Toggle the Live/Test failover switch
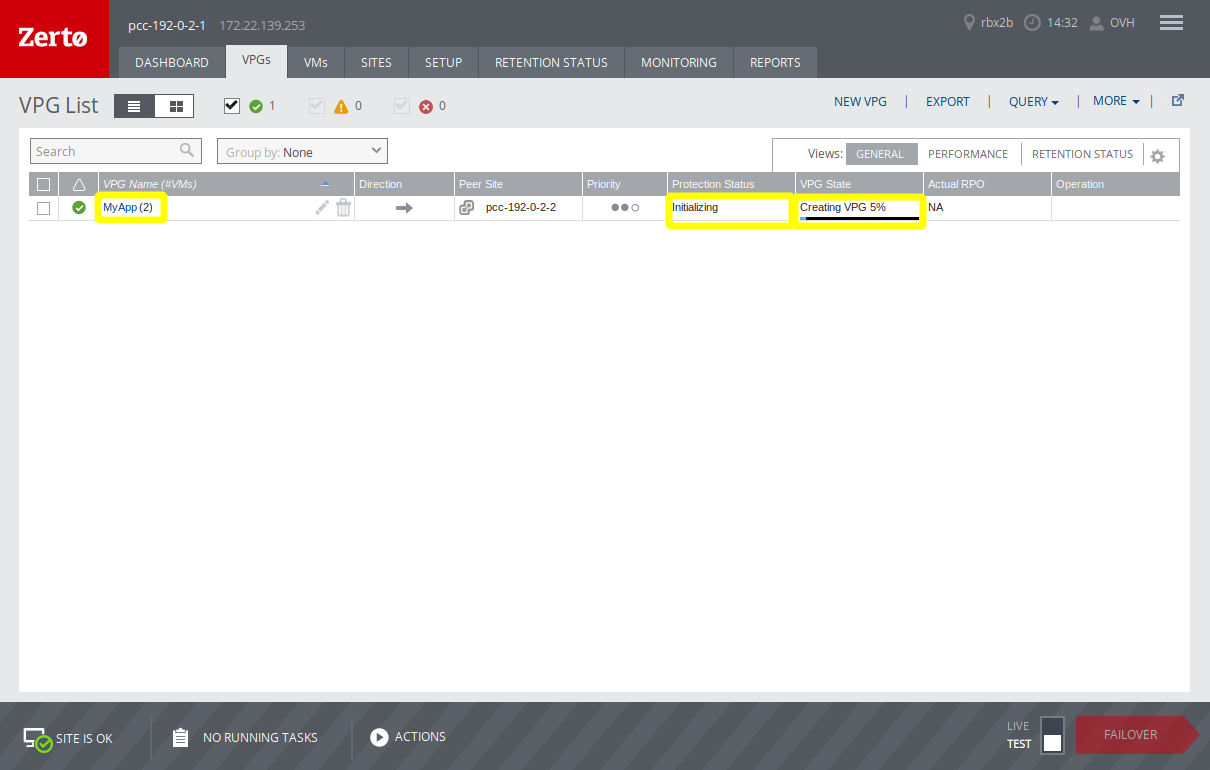The image size is (1210, 770). coord(1051,735)
